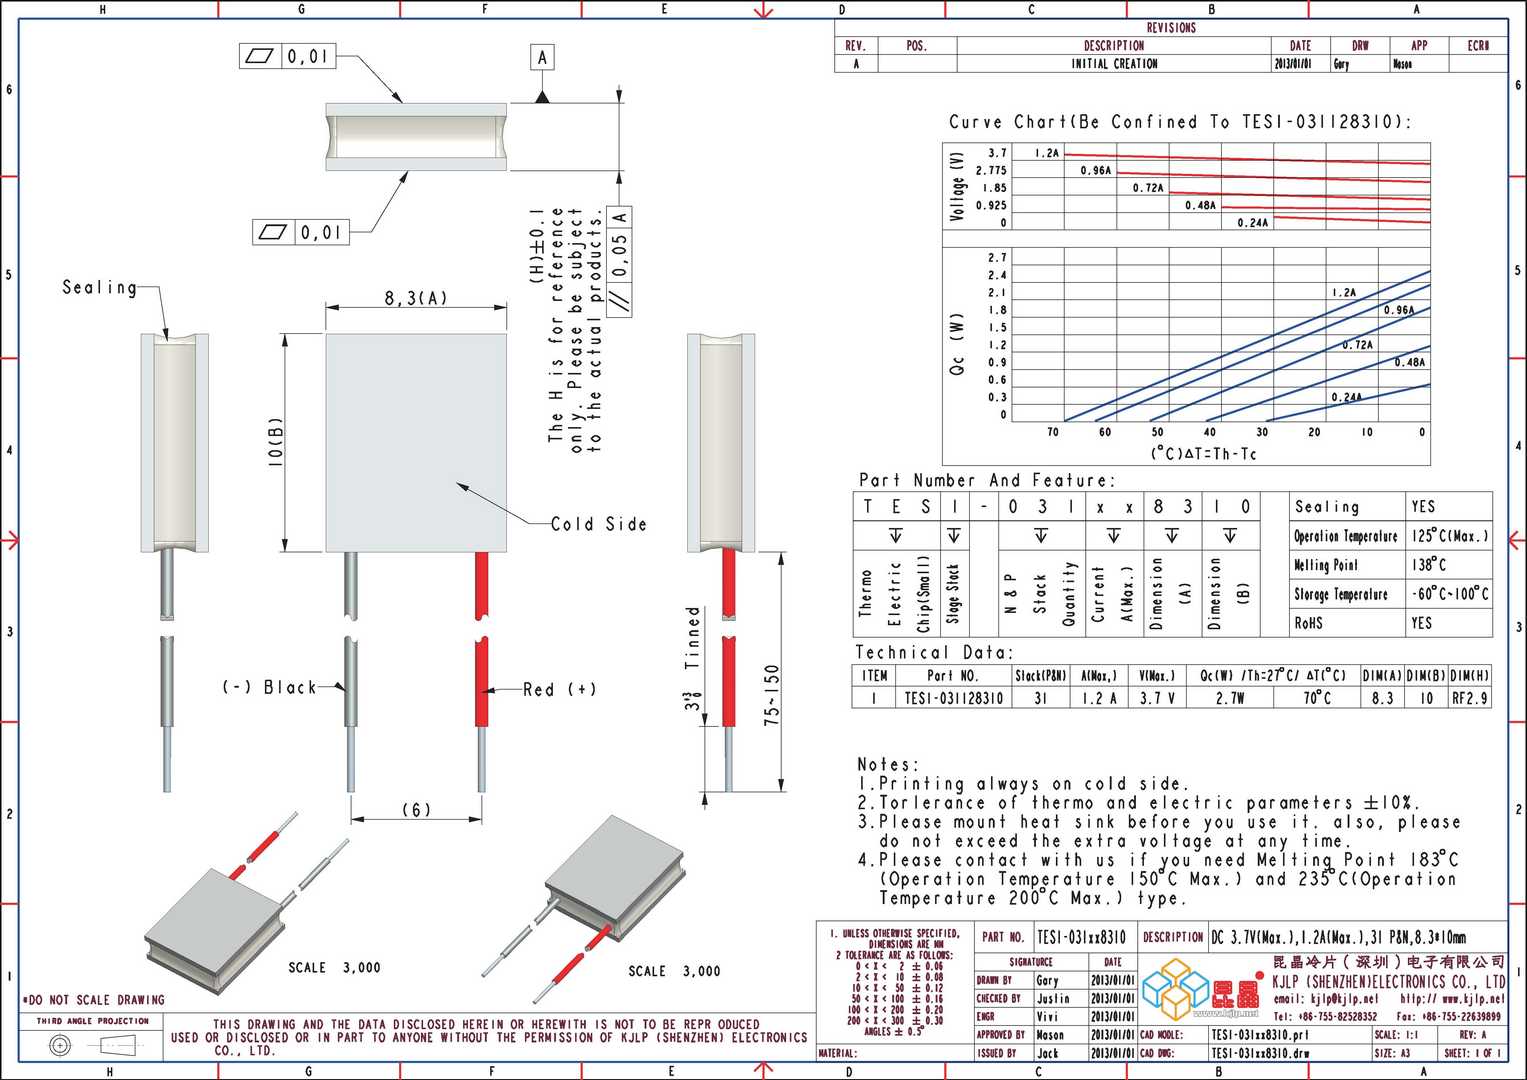Viewport: 1527px width, 1080px height.
Task: Click the Fax: +86-755-22639899 number
Action: pyautogui.click(x=1447, y=1016)
